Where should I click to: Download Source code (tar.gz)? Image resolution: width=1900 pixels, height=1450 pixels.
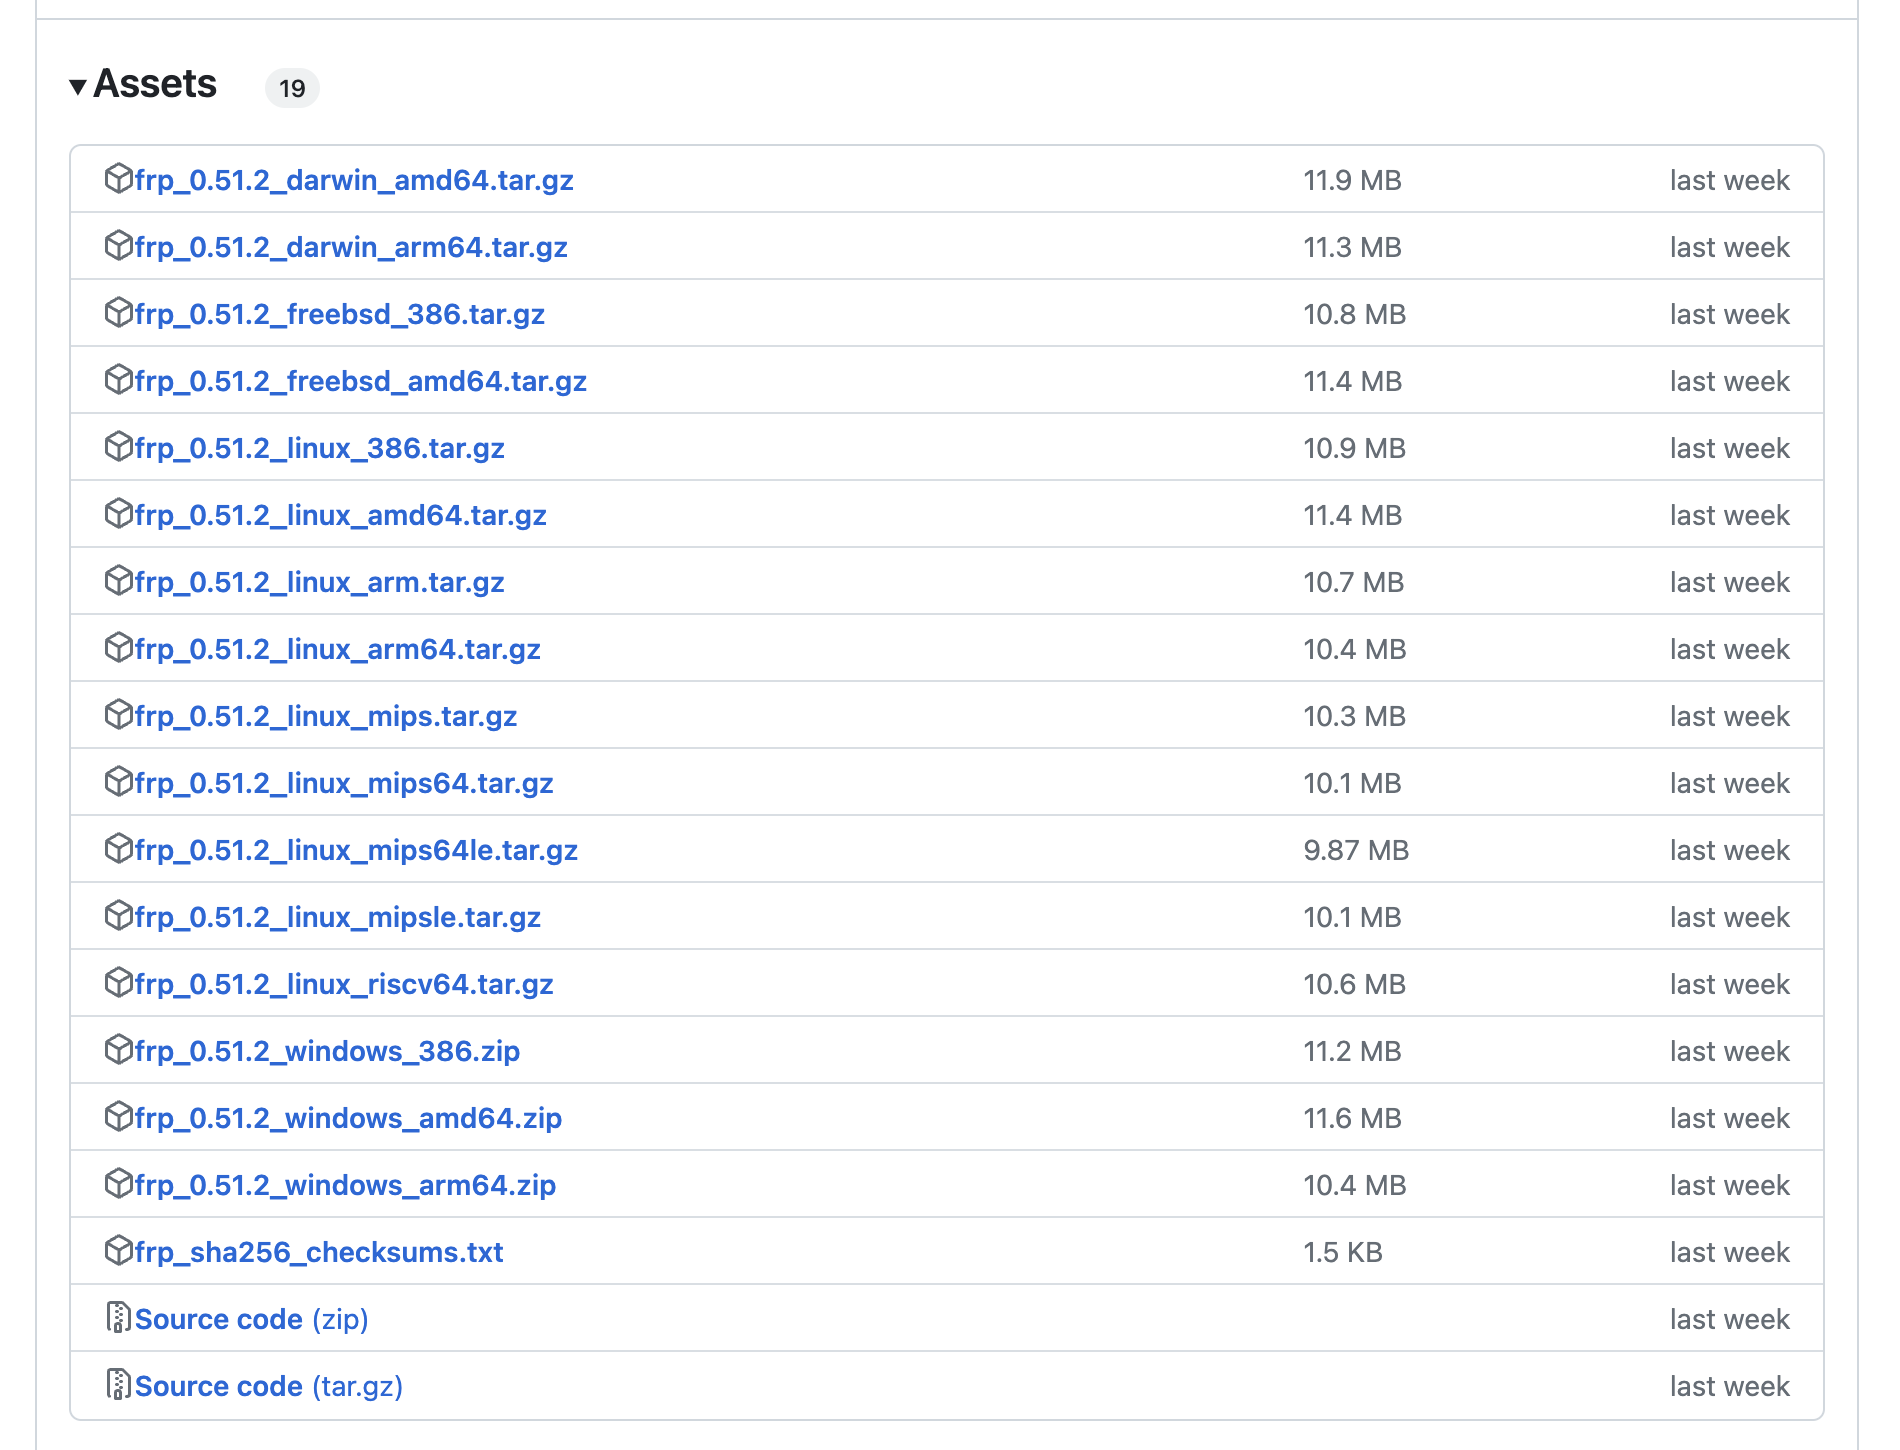[269, 1386]
